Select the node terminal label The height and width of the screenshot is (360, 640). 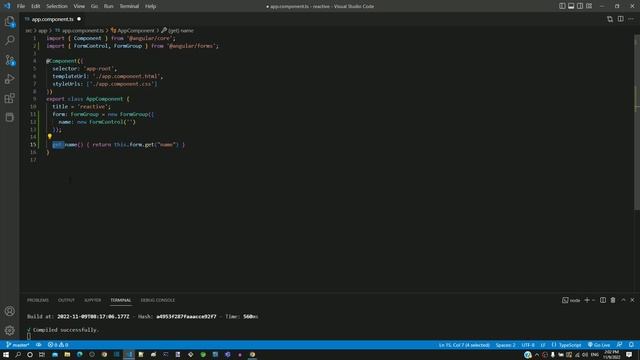tap(571, 300)
